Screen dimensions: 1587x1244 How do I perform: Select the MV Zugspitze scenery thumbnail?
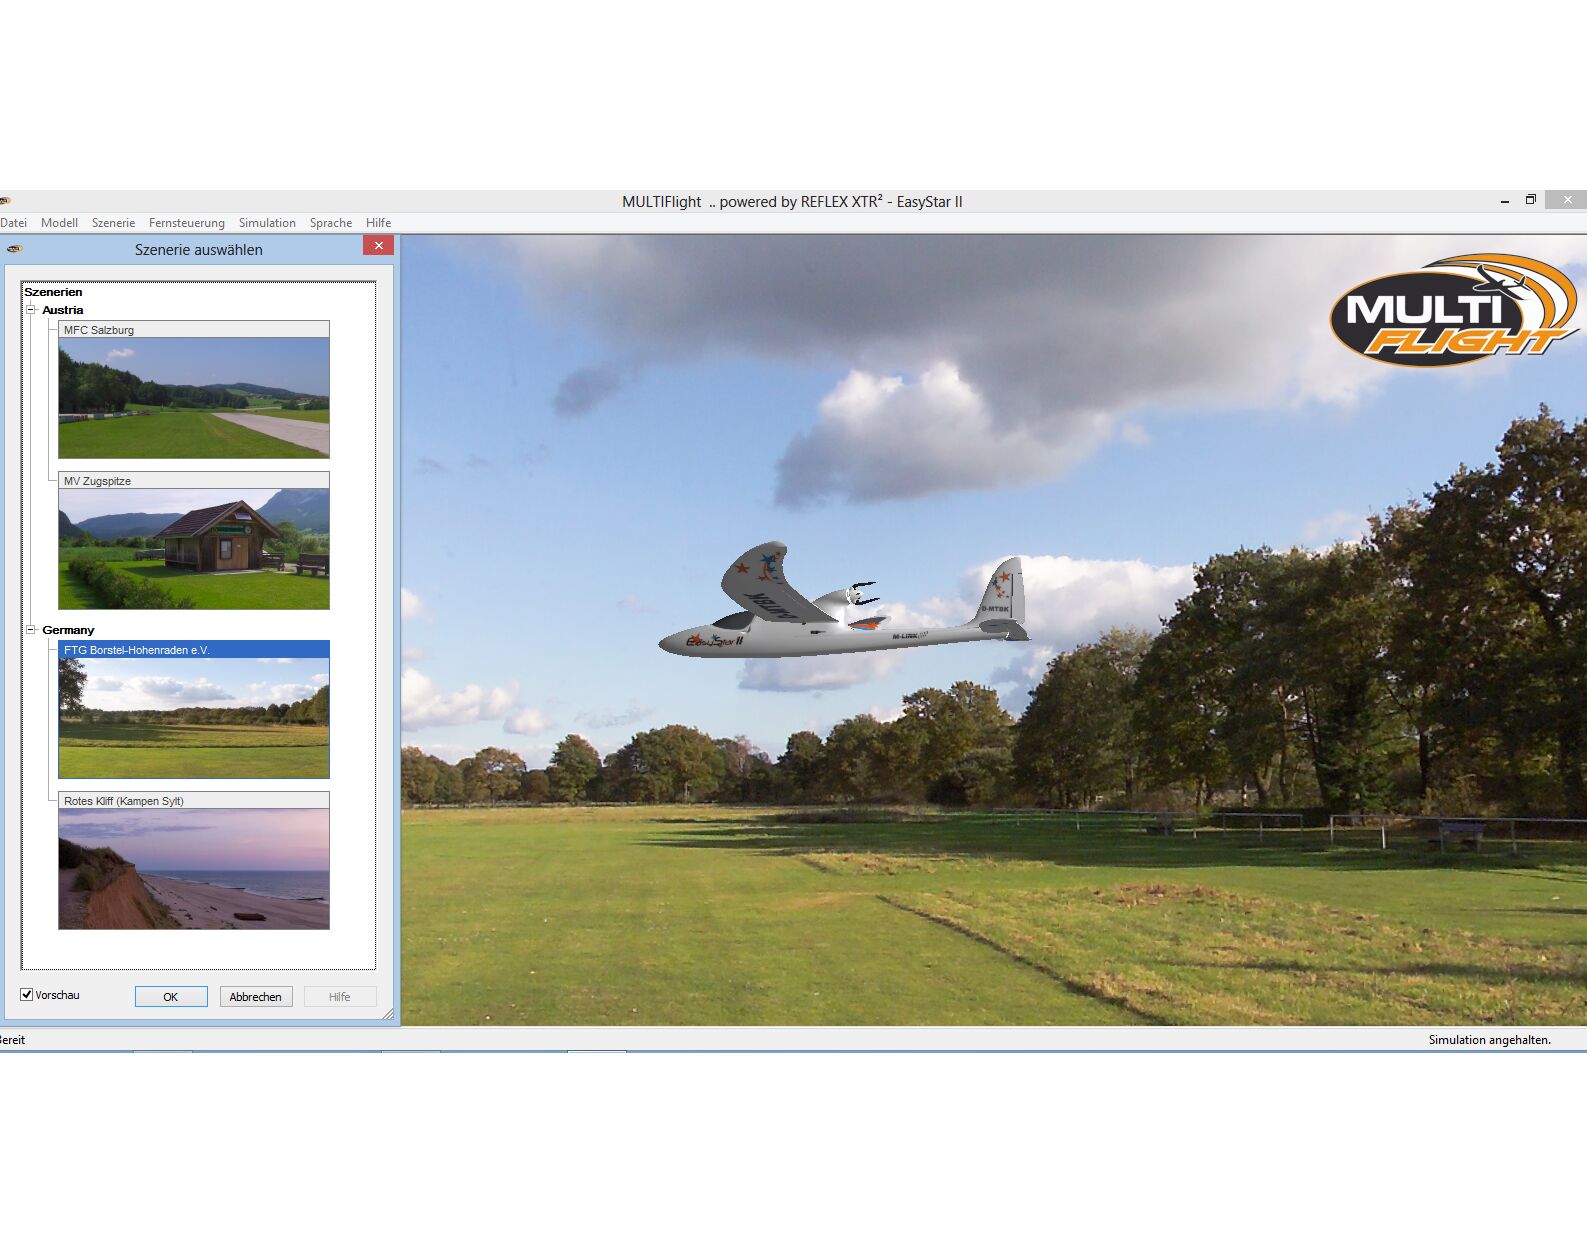(x=193, y=548)
